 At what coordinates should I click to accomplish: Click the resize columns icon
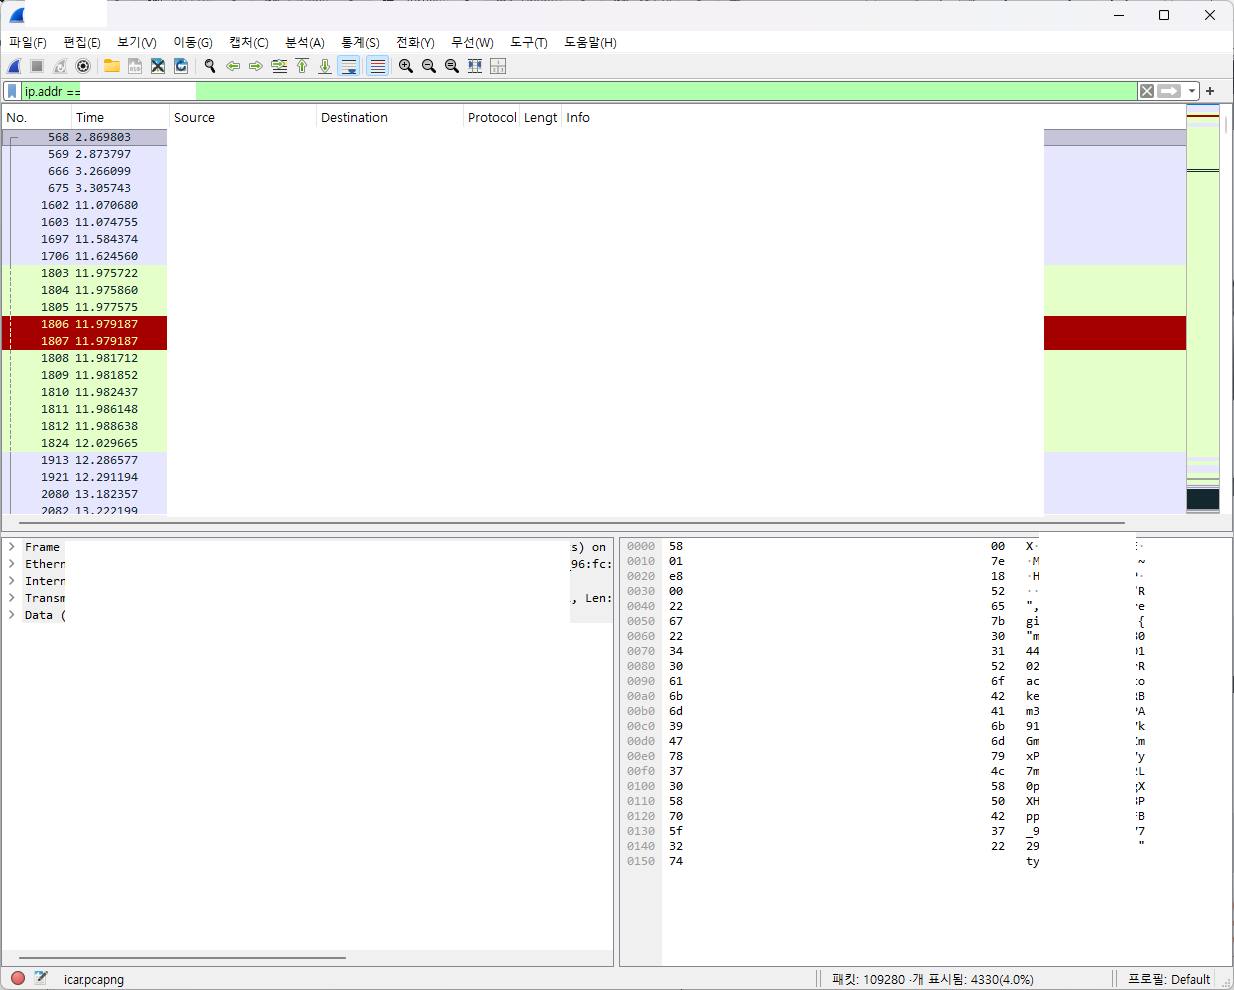pos(475,66)
